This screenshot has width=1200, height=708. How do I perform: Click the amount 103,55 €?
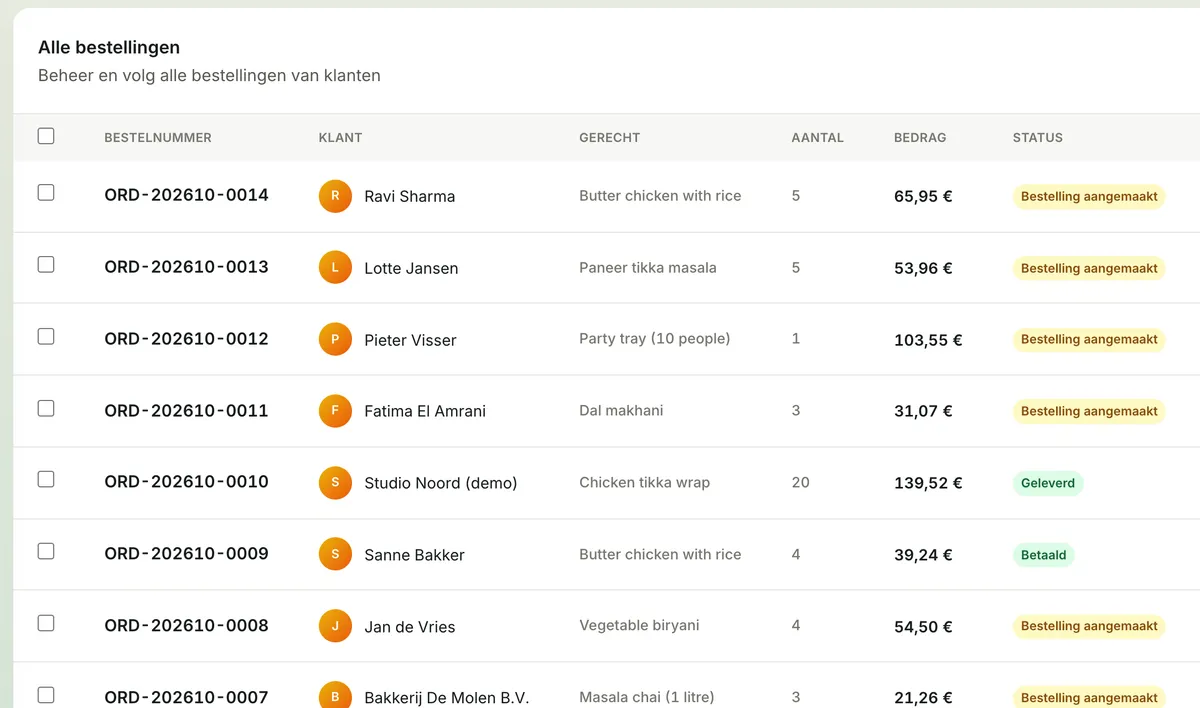pos(928,340)
